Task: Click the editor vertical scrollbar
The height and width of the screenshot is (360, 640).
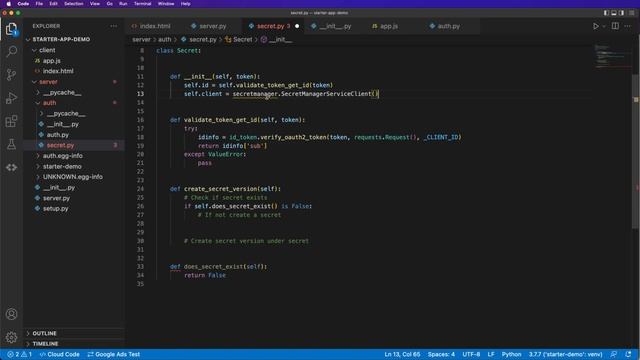Action: coord(636,151)
